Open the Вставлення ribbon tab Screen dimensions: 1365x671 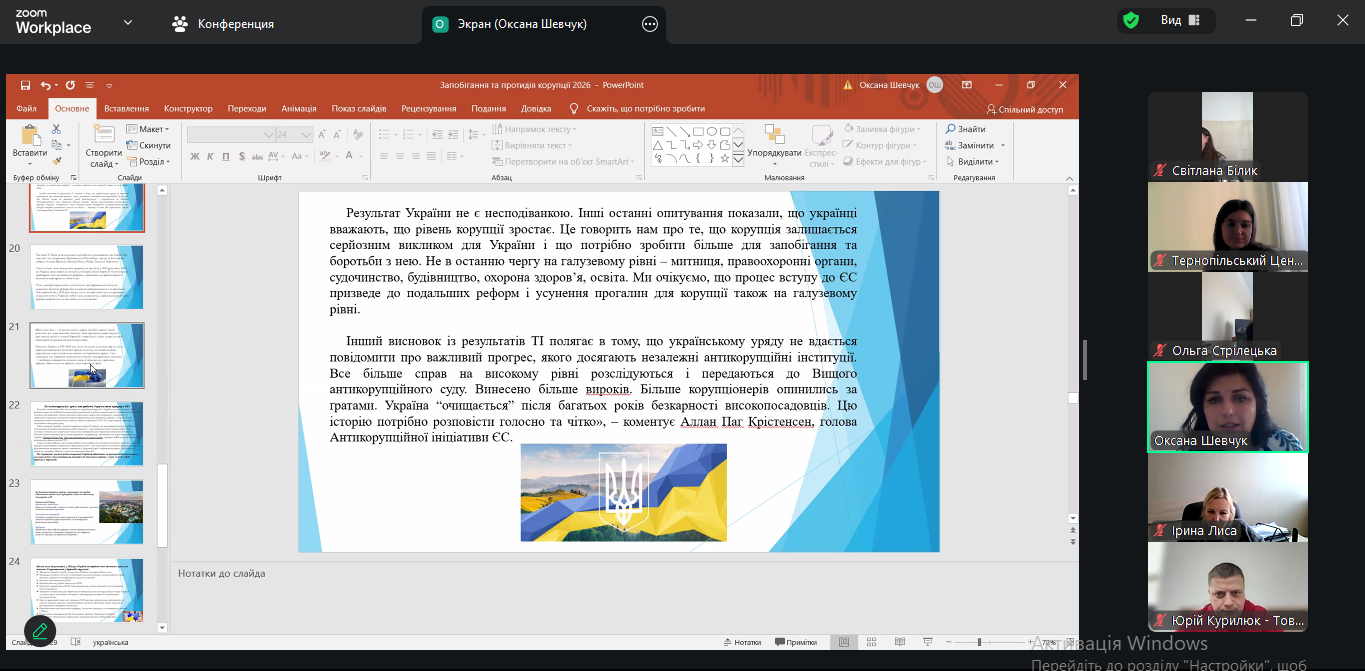(x=126, y=109)
